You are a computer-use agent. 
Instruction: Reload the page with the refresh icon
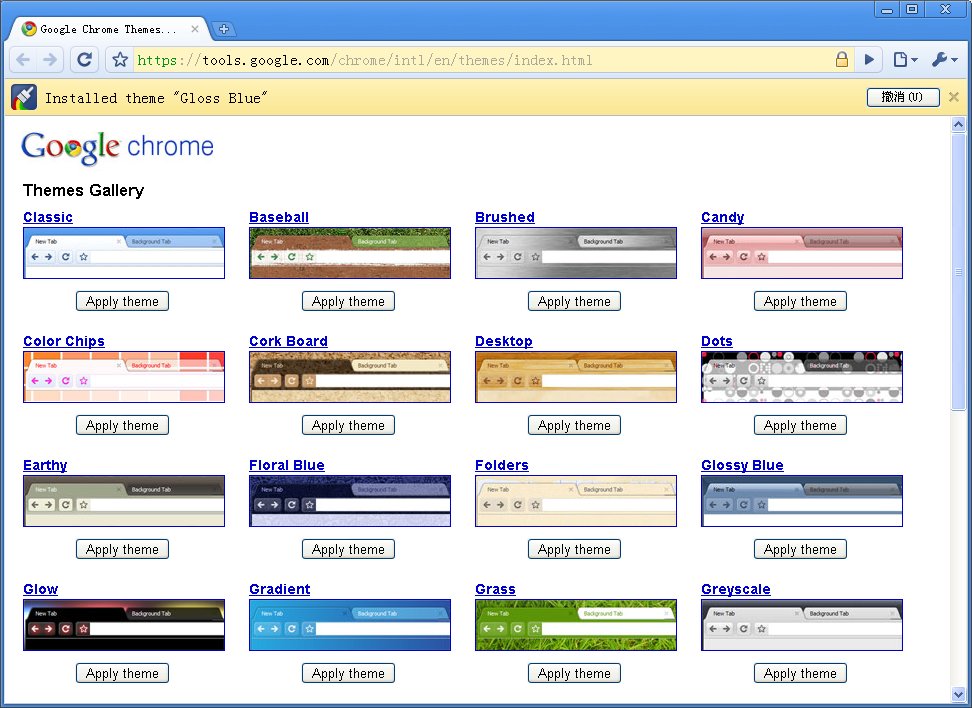click(85, 60)
